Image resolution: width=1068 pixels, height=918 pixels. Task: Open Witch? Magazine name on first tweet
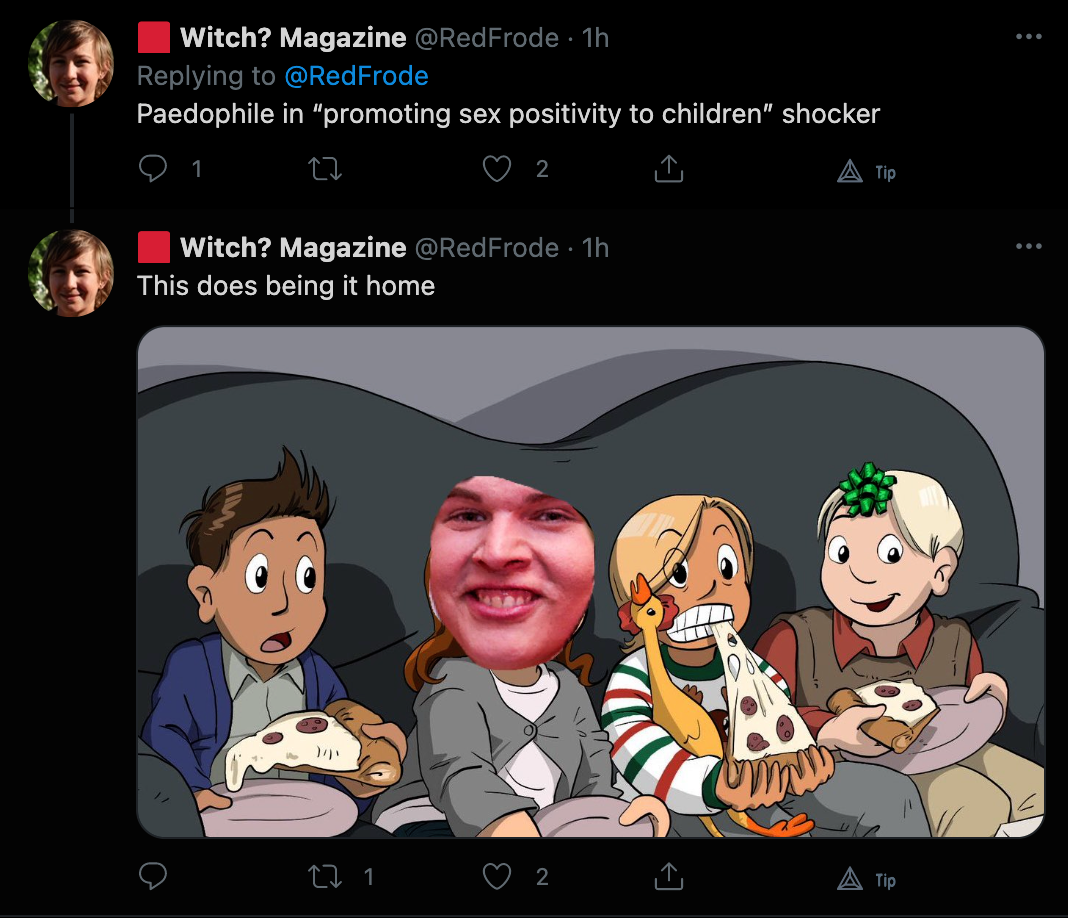[x=293, y=38]
